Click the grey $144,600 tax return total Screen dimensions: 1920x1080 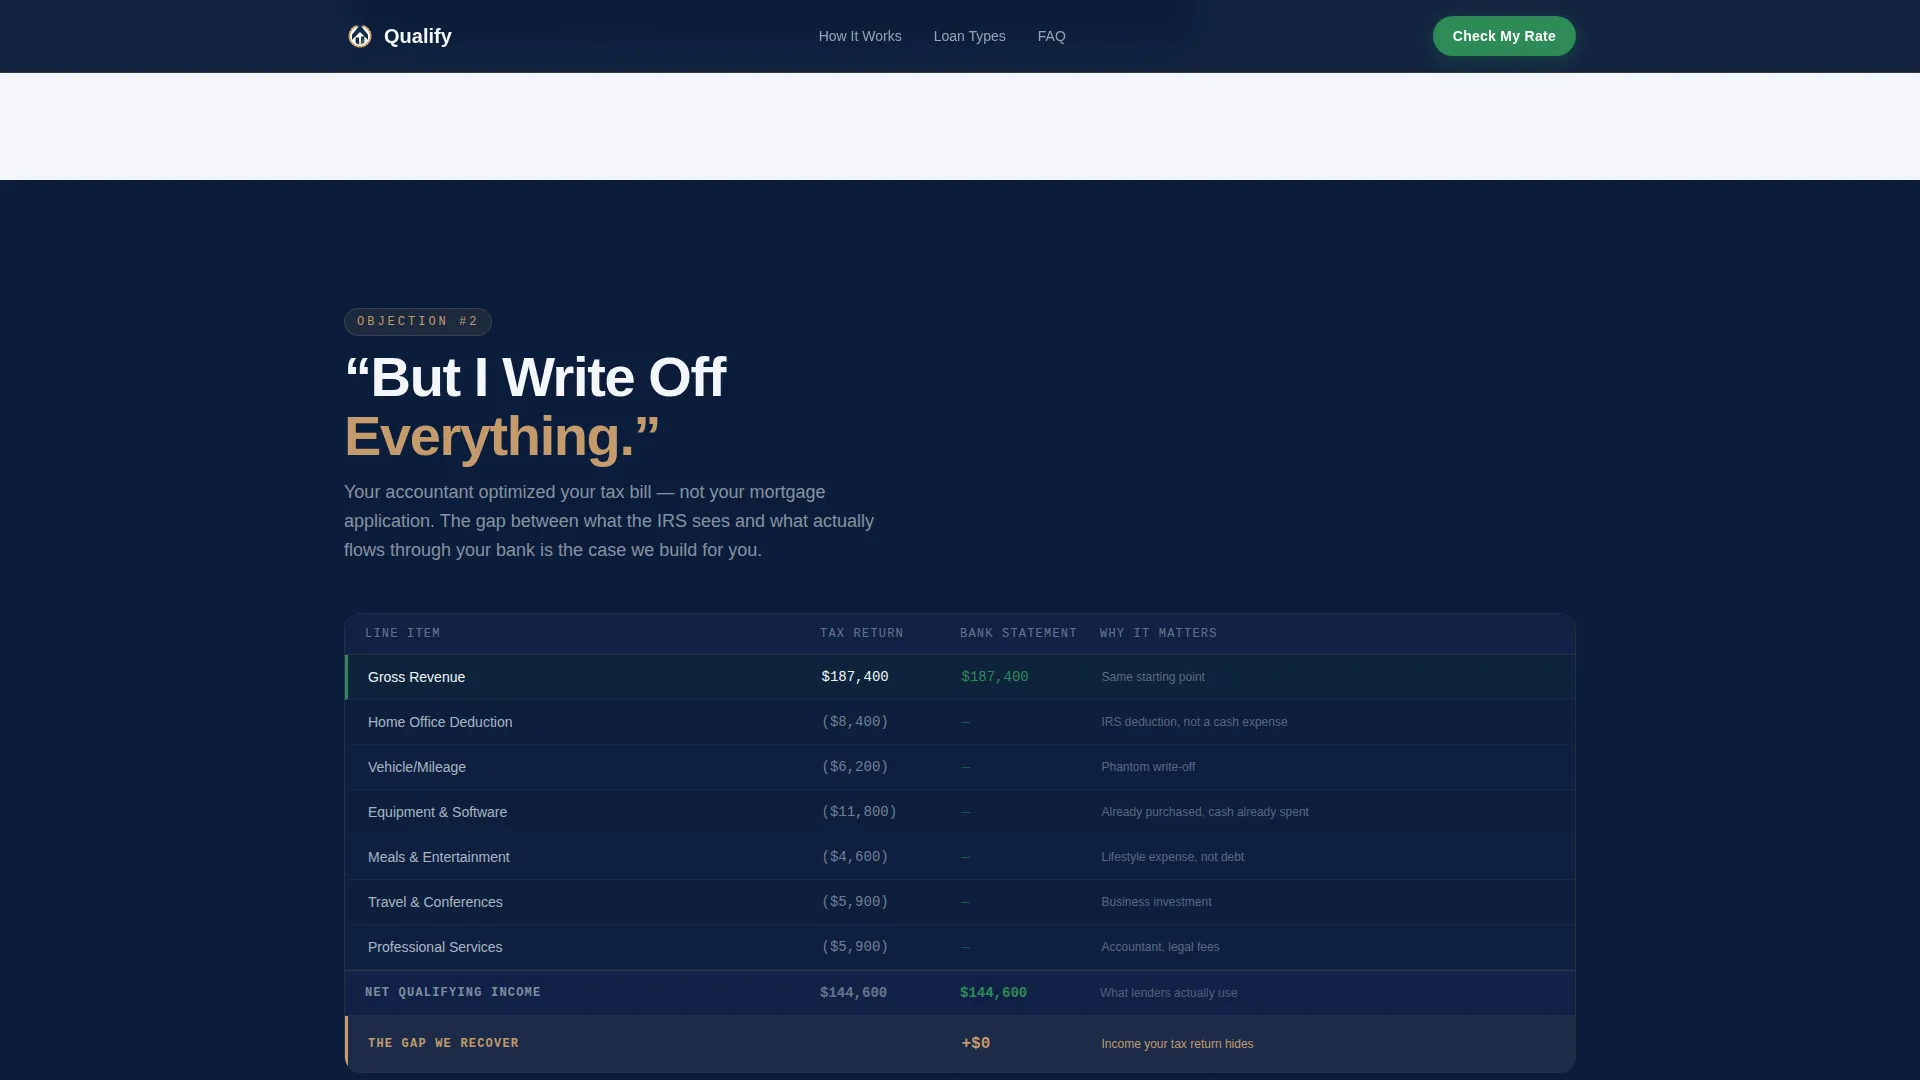(x=853, y=993)
